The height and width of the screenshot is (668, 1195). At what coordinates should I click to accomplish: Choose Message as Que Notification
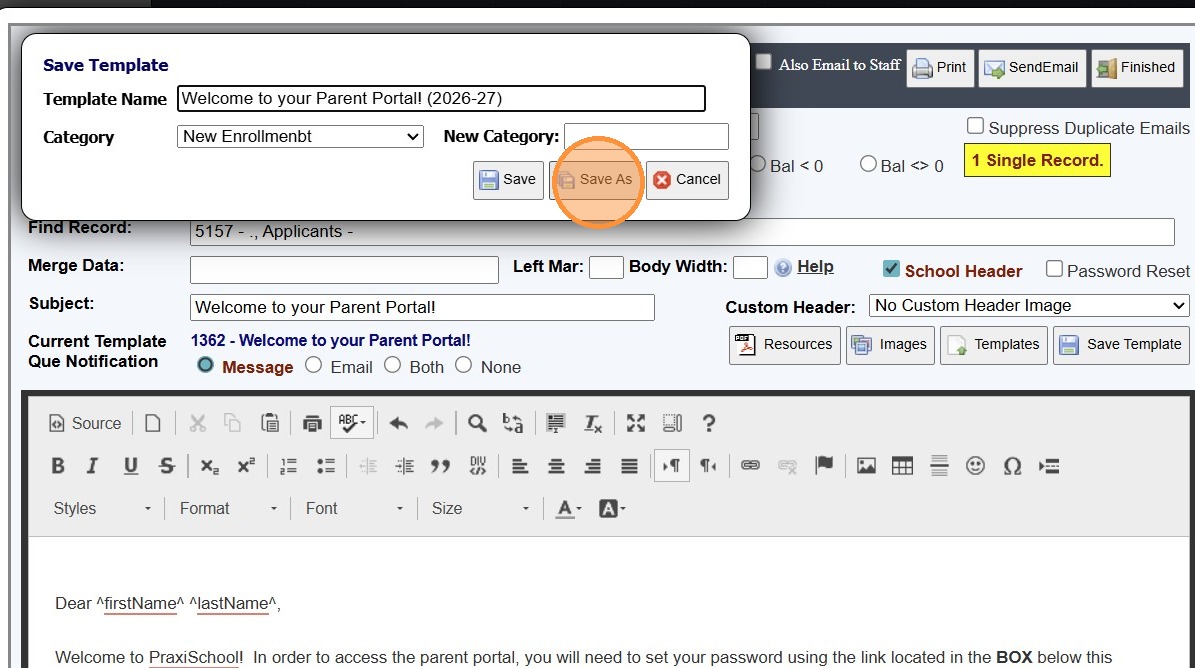pos(205,365)
